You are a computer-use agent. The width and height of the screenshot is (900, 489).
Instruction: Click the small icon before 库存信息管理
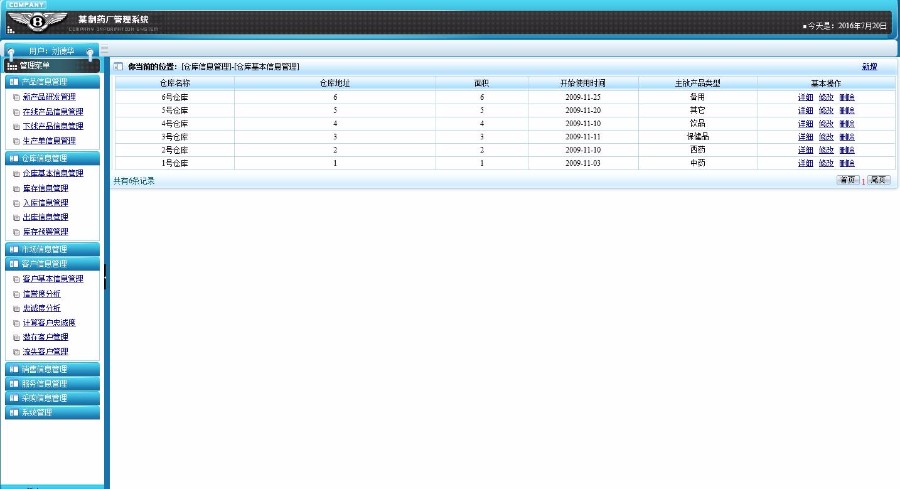click(16, 188)
